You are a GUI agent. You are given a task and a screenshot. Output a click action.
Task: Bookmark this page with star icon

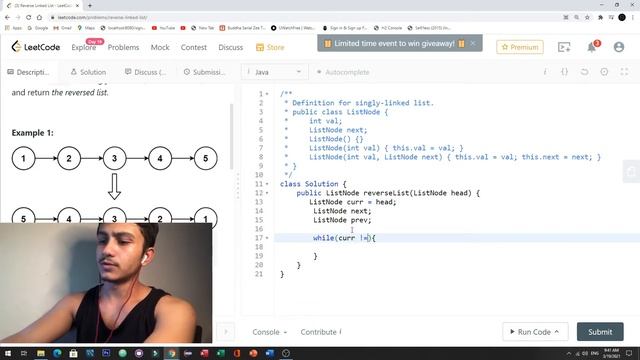587,17
